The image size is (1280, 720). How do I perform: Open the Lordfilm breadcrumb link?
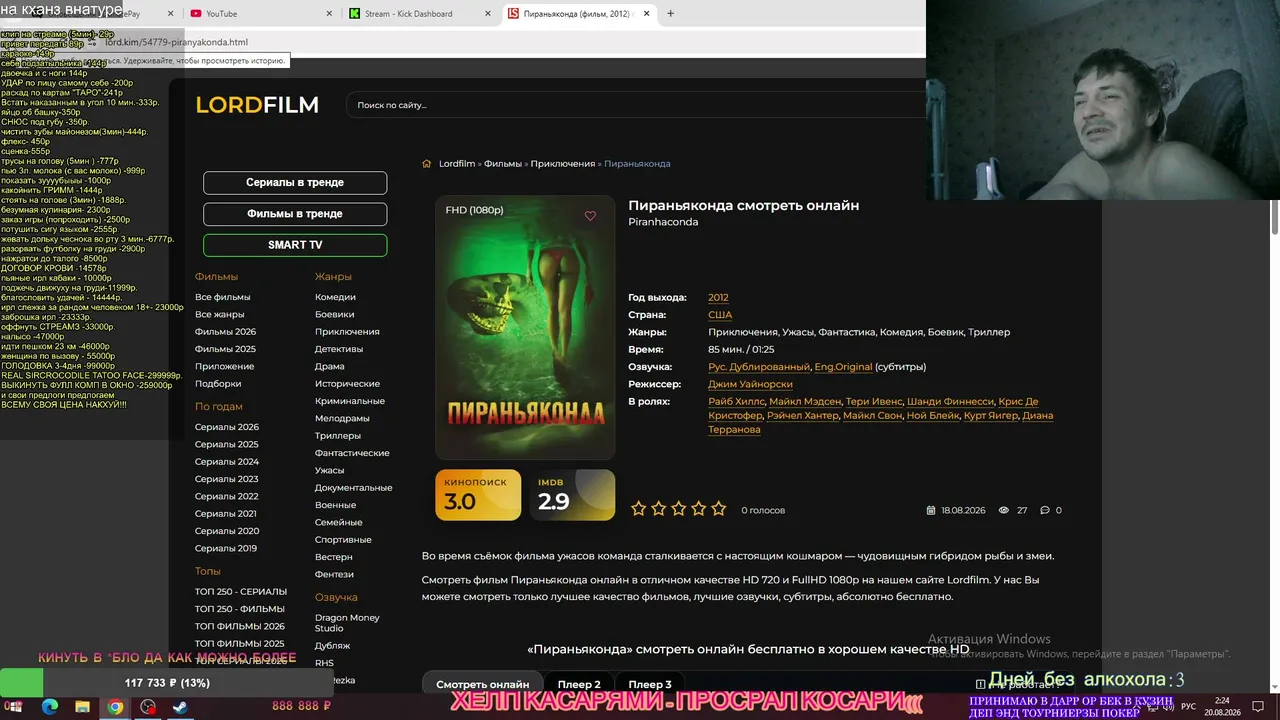tap(457, 164)
